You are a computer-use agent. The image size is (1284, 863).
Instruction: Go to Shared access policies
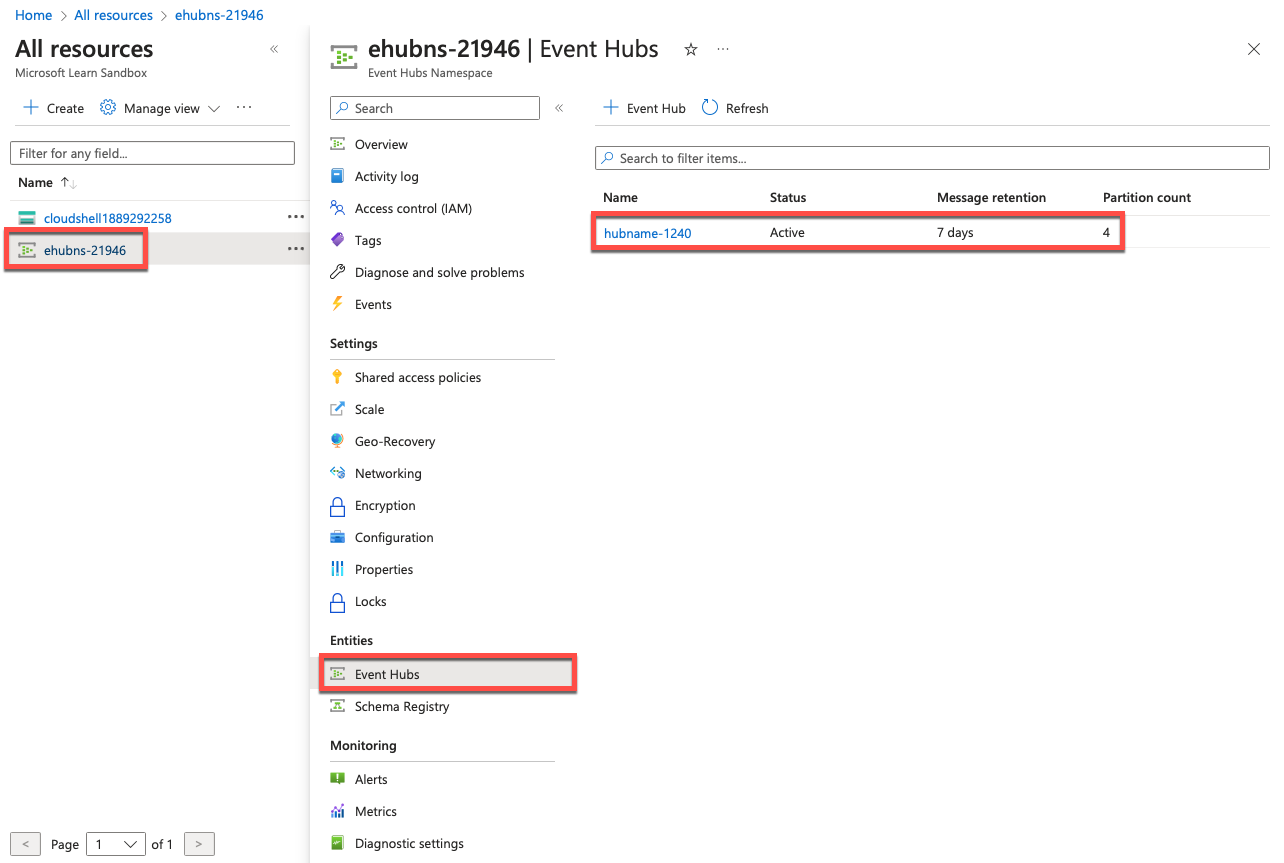point(418,377)
